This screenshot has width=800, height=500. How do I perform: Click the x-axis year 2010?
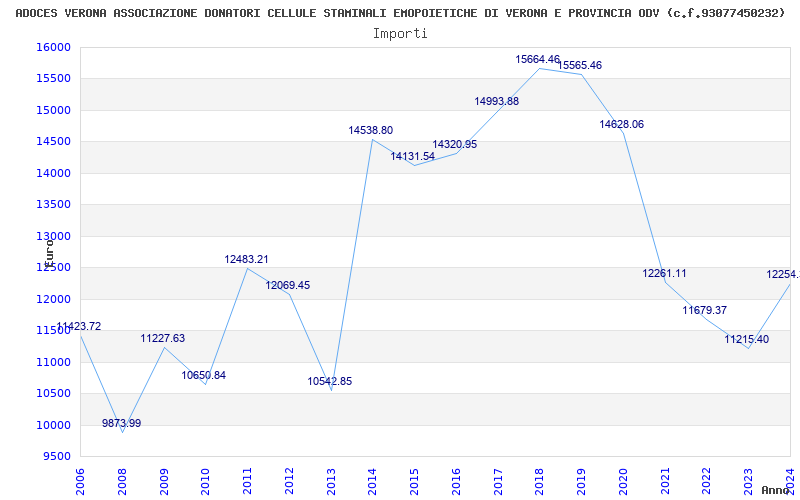click(x=206, y=482)
